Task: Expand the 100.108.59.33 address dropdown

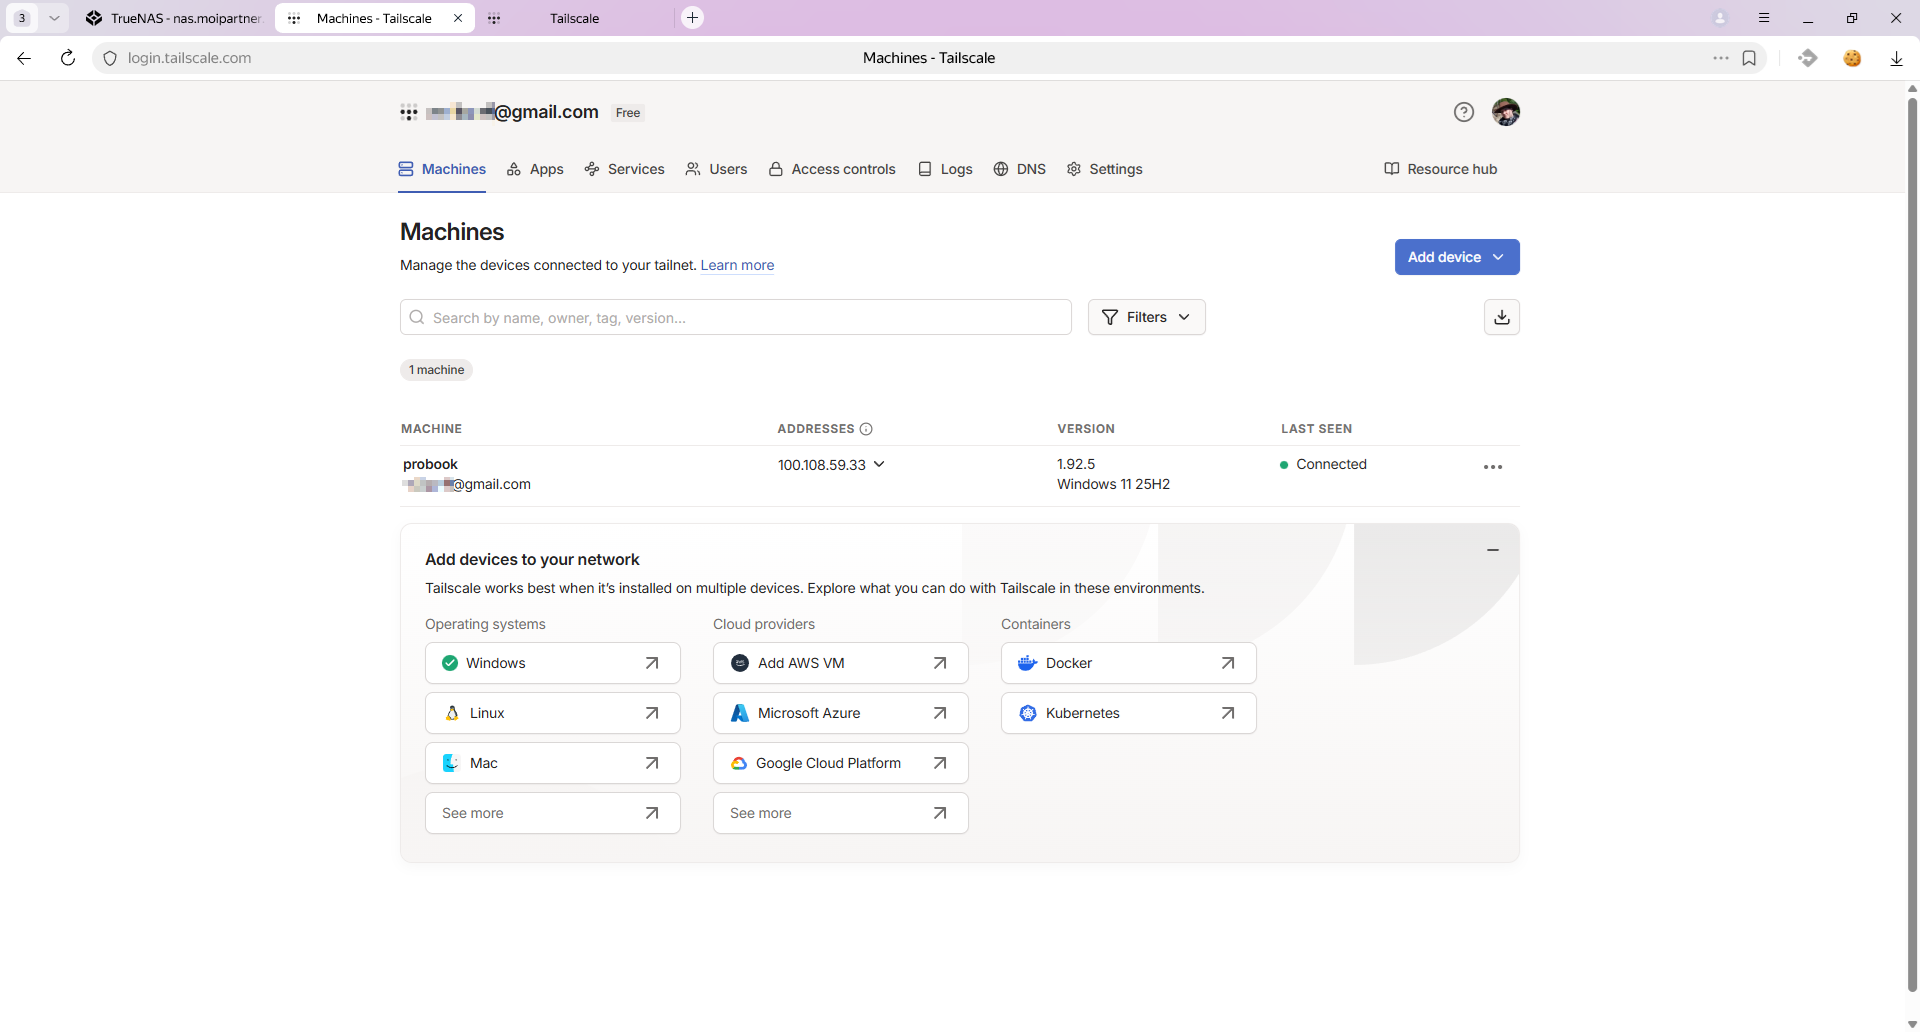Action: (879, 464)
